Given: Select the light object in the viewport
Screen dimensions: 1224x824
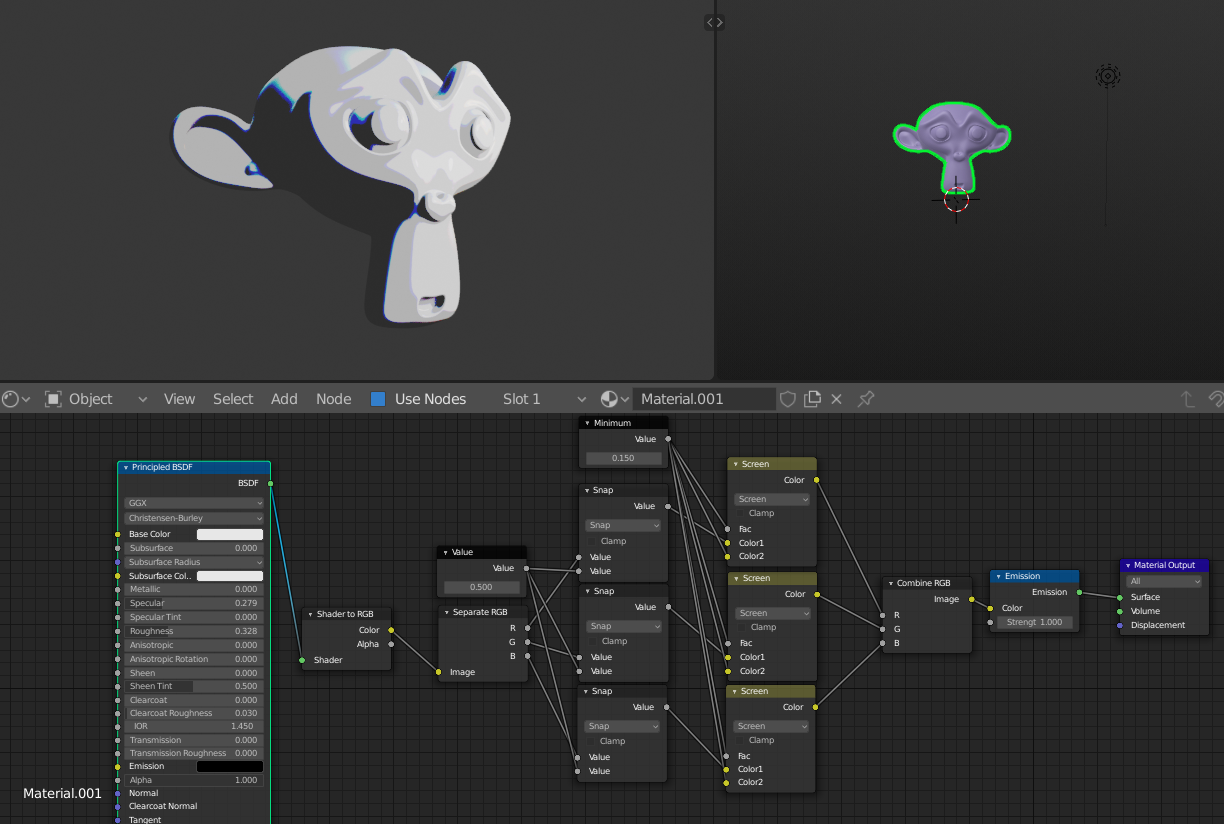Looking at the screenshot, I should 1107,75.
